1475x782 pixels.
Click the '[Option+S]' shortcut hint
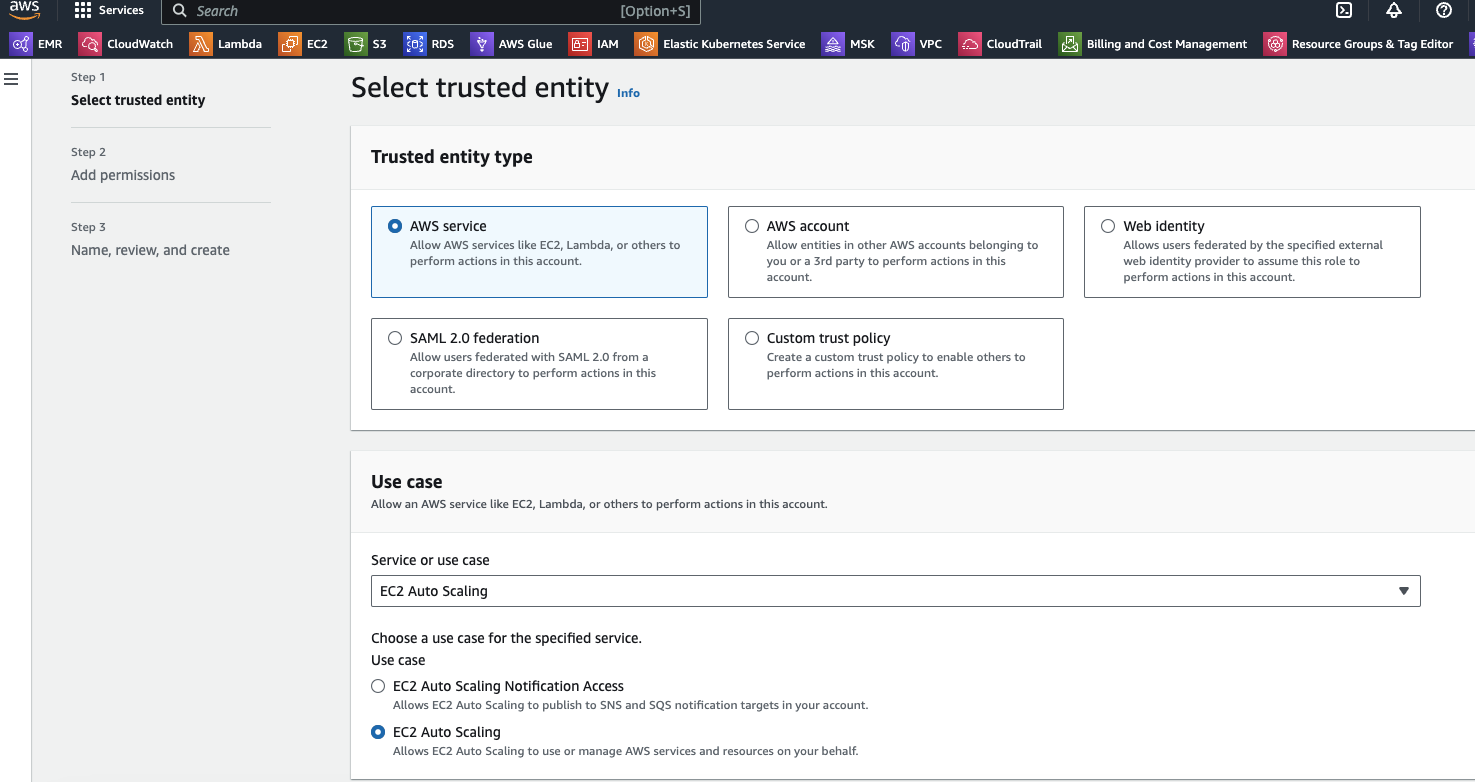[656, 11]
